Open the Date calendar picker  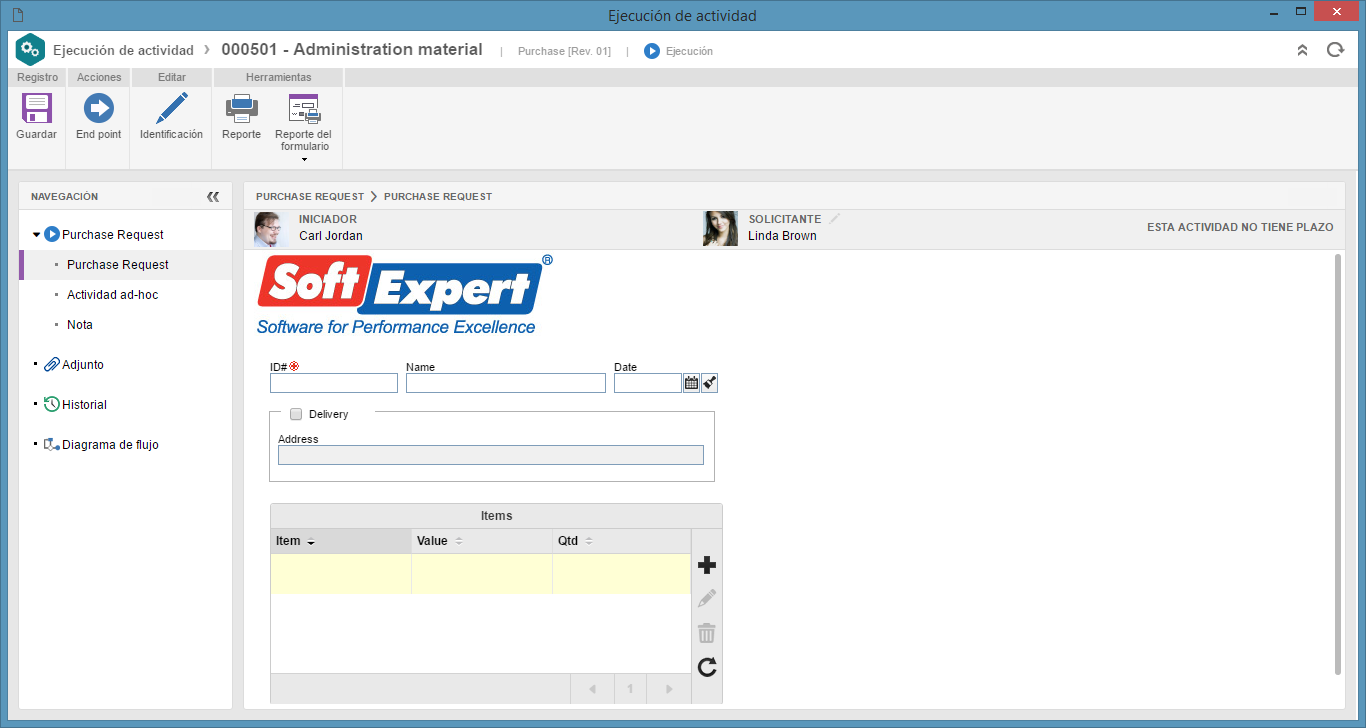point(691,383)
